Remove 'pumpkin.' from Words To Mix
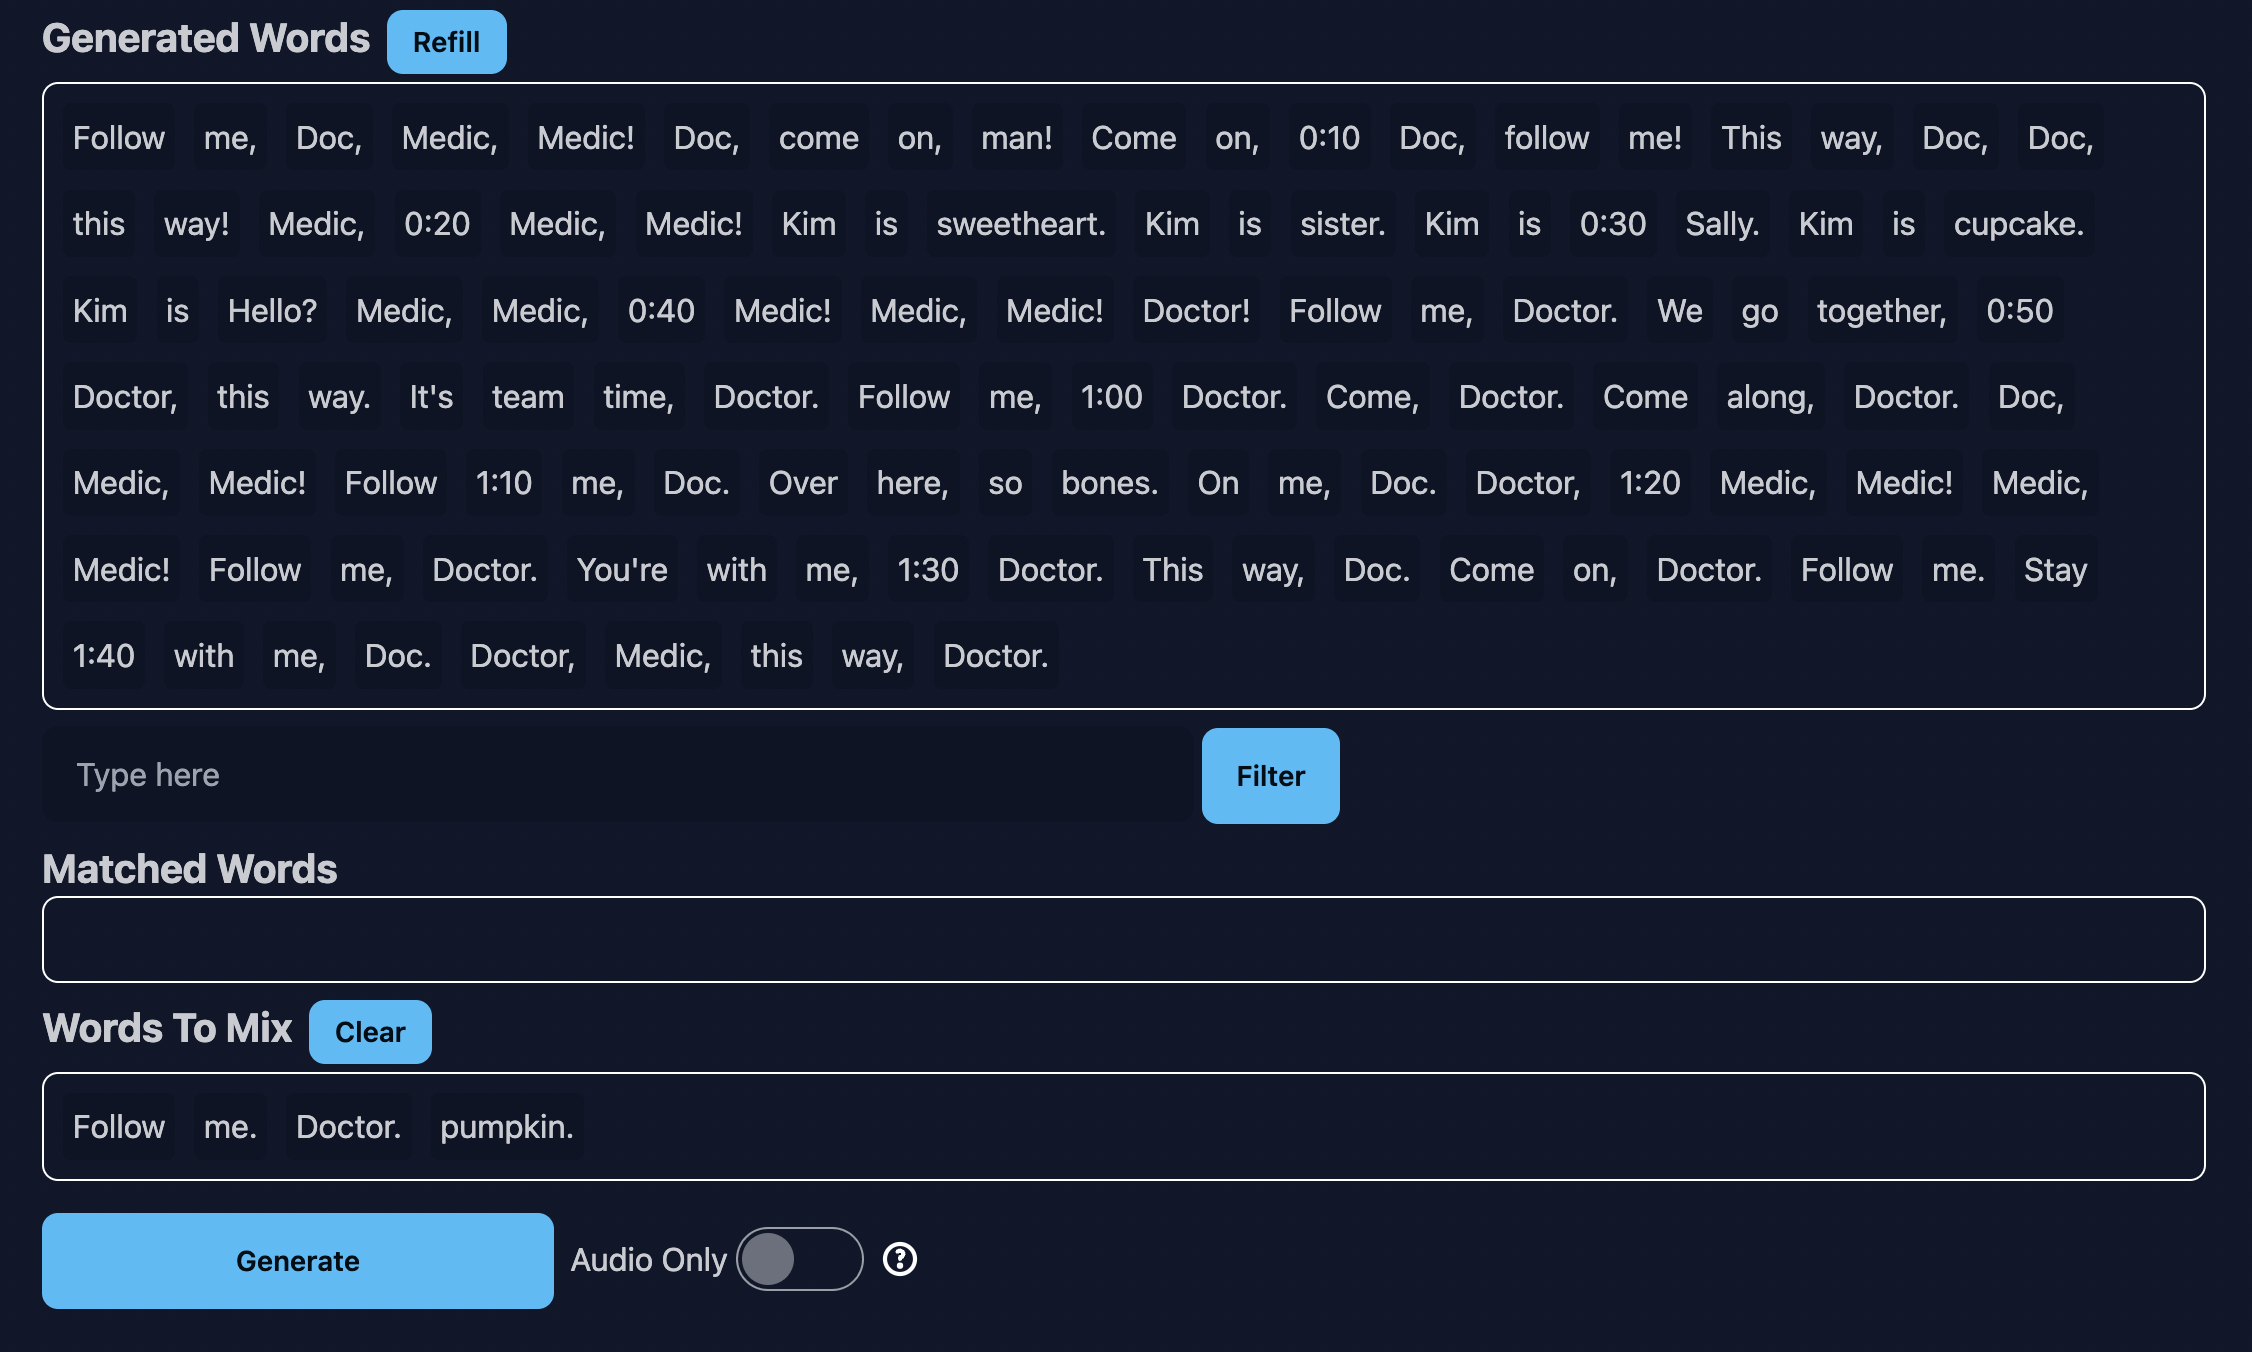2252x1352 pixels. pyautogui.click(x=506, y=1127)
